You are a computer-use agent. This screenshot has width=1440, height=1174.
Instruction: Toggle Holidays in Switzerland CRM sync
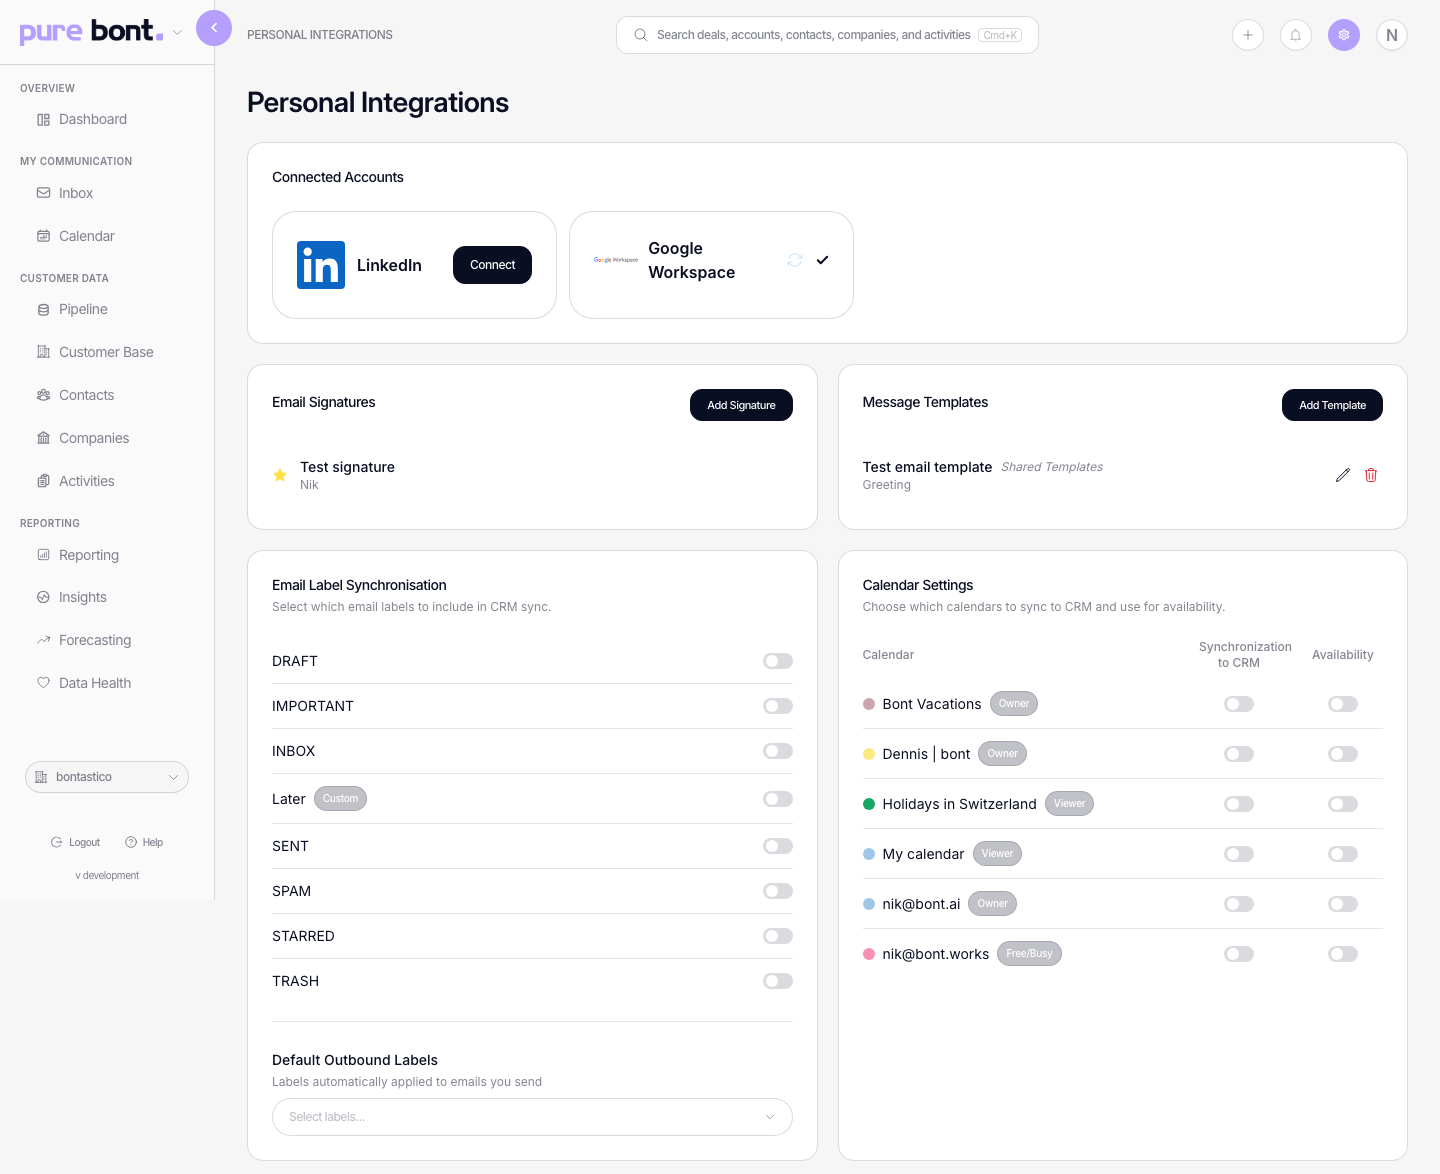coord(1239,804)
